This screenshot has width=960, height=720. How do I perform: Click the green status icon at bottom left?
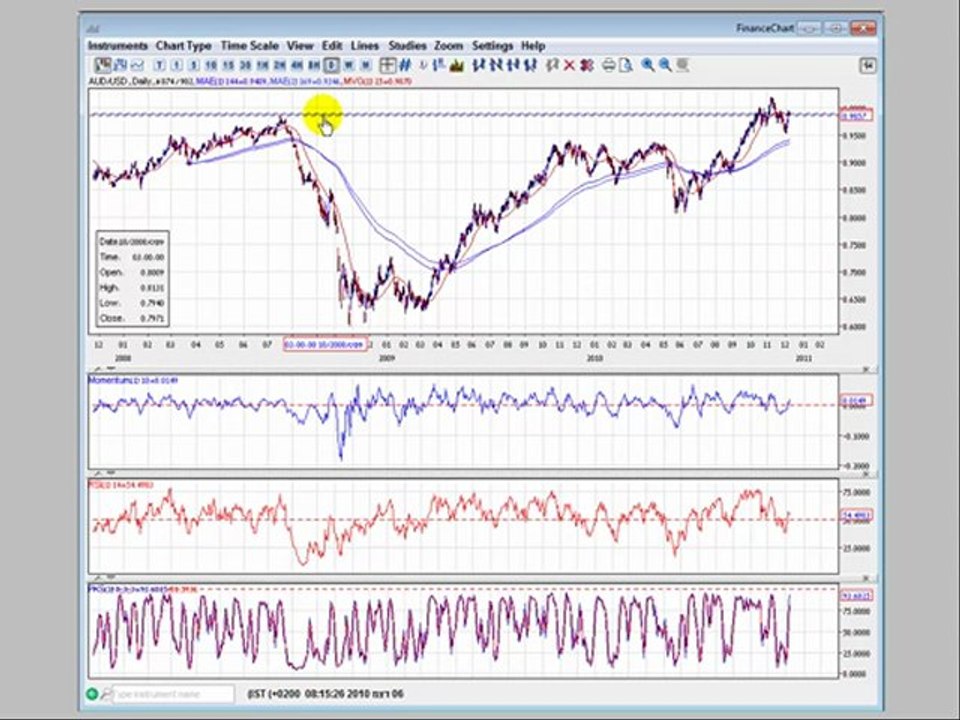coord(91,694)
